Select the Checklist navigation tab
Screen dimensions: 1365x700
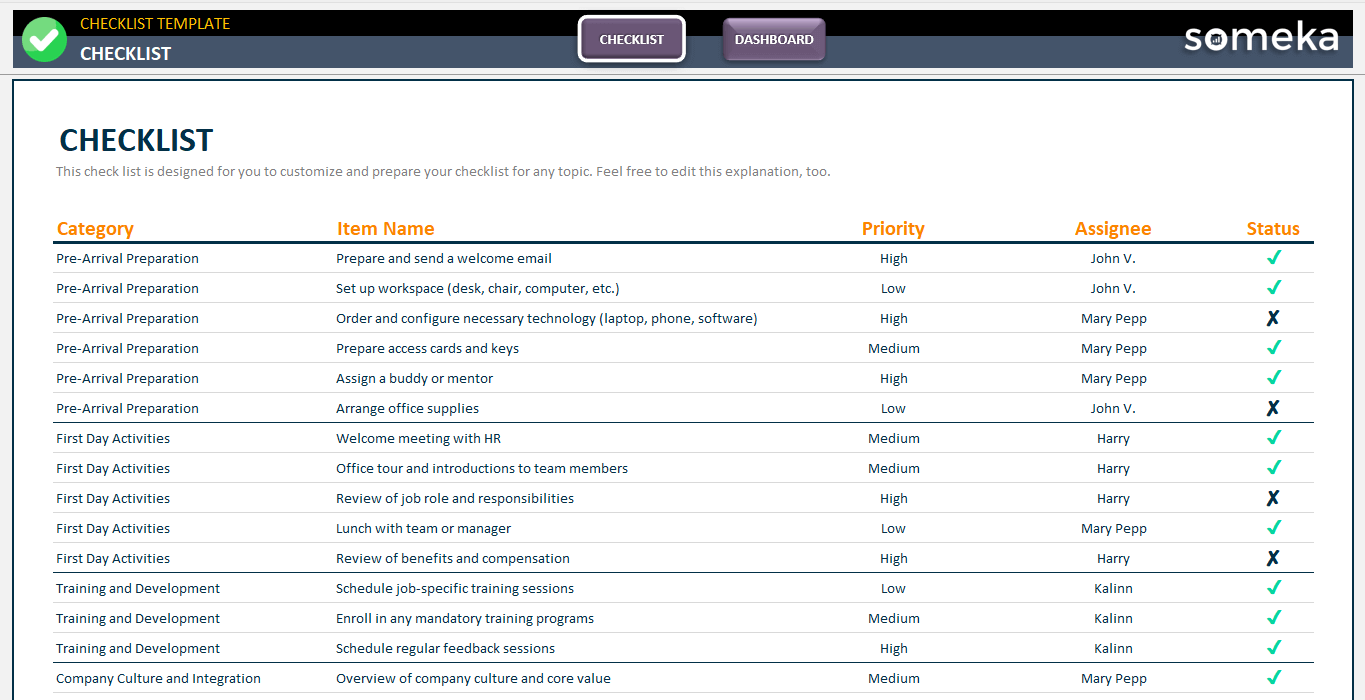(631, 40)
